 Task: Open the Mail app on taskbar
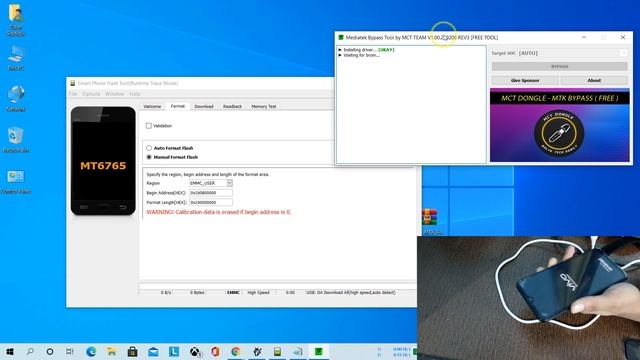tap(153, 351)
